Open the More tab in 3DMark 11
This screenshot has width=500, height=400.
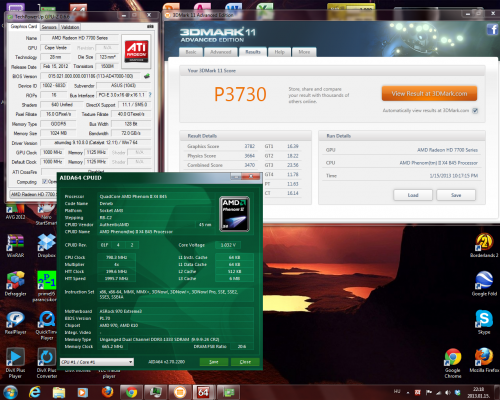click(304, 52)
